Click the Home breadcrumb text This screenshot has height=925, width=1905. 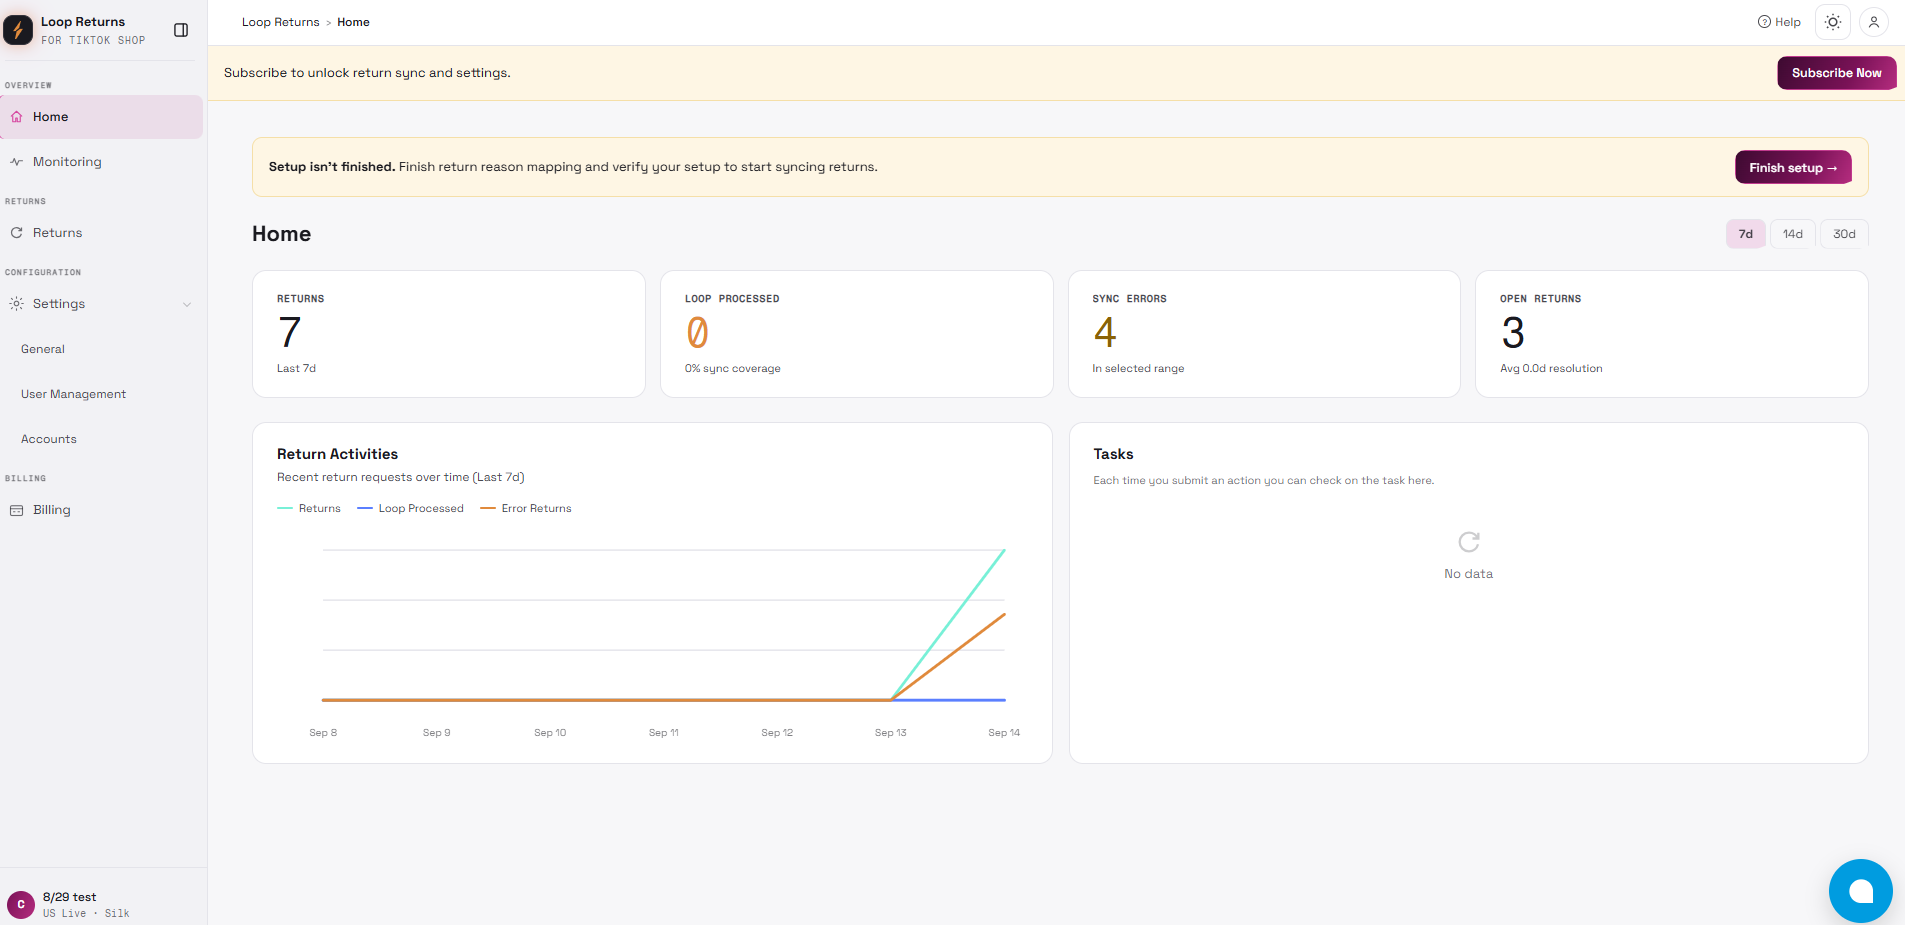click(353, 22)
